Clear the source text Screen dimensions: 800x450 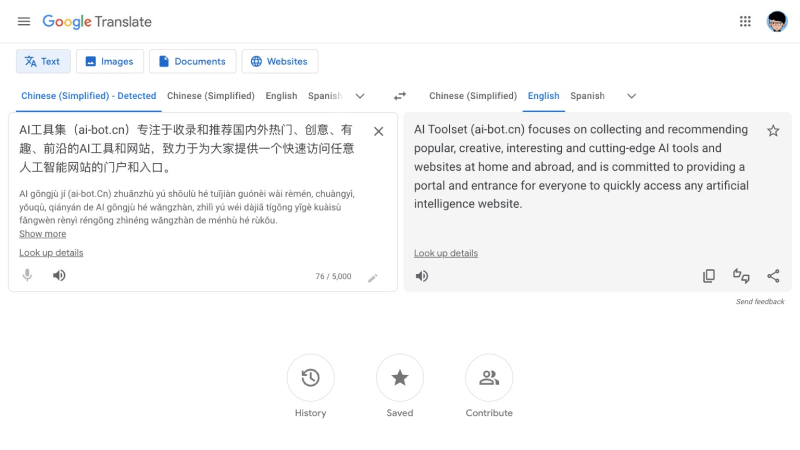point(378,132)
